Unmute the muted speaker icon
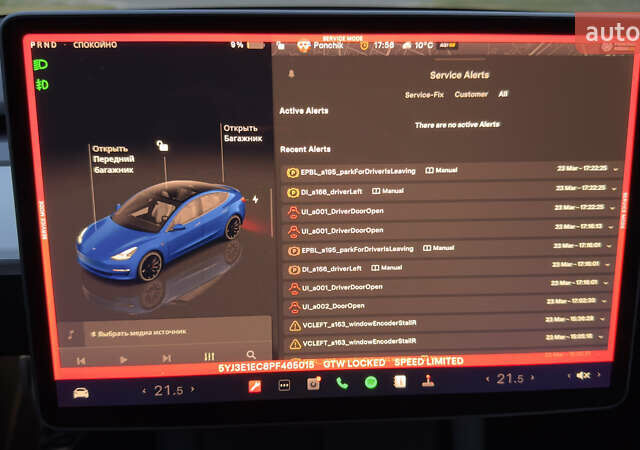640x450 pixels. click(x=583, y=375)
